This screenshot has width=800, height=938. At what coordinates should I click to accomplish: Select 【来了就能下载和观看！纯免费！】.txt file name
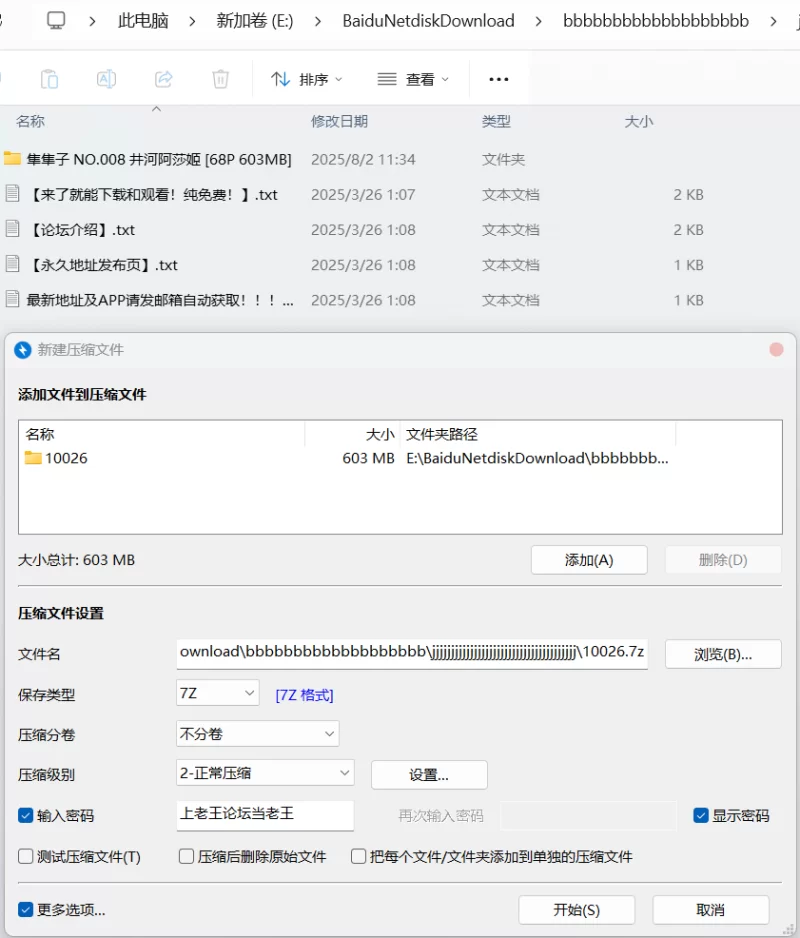pos(152,194)
